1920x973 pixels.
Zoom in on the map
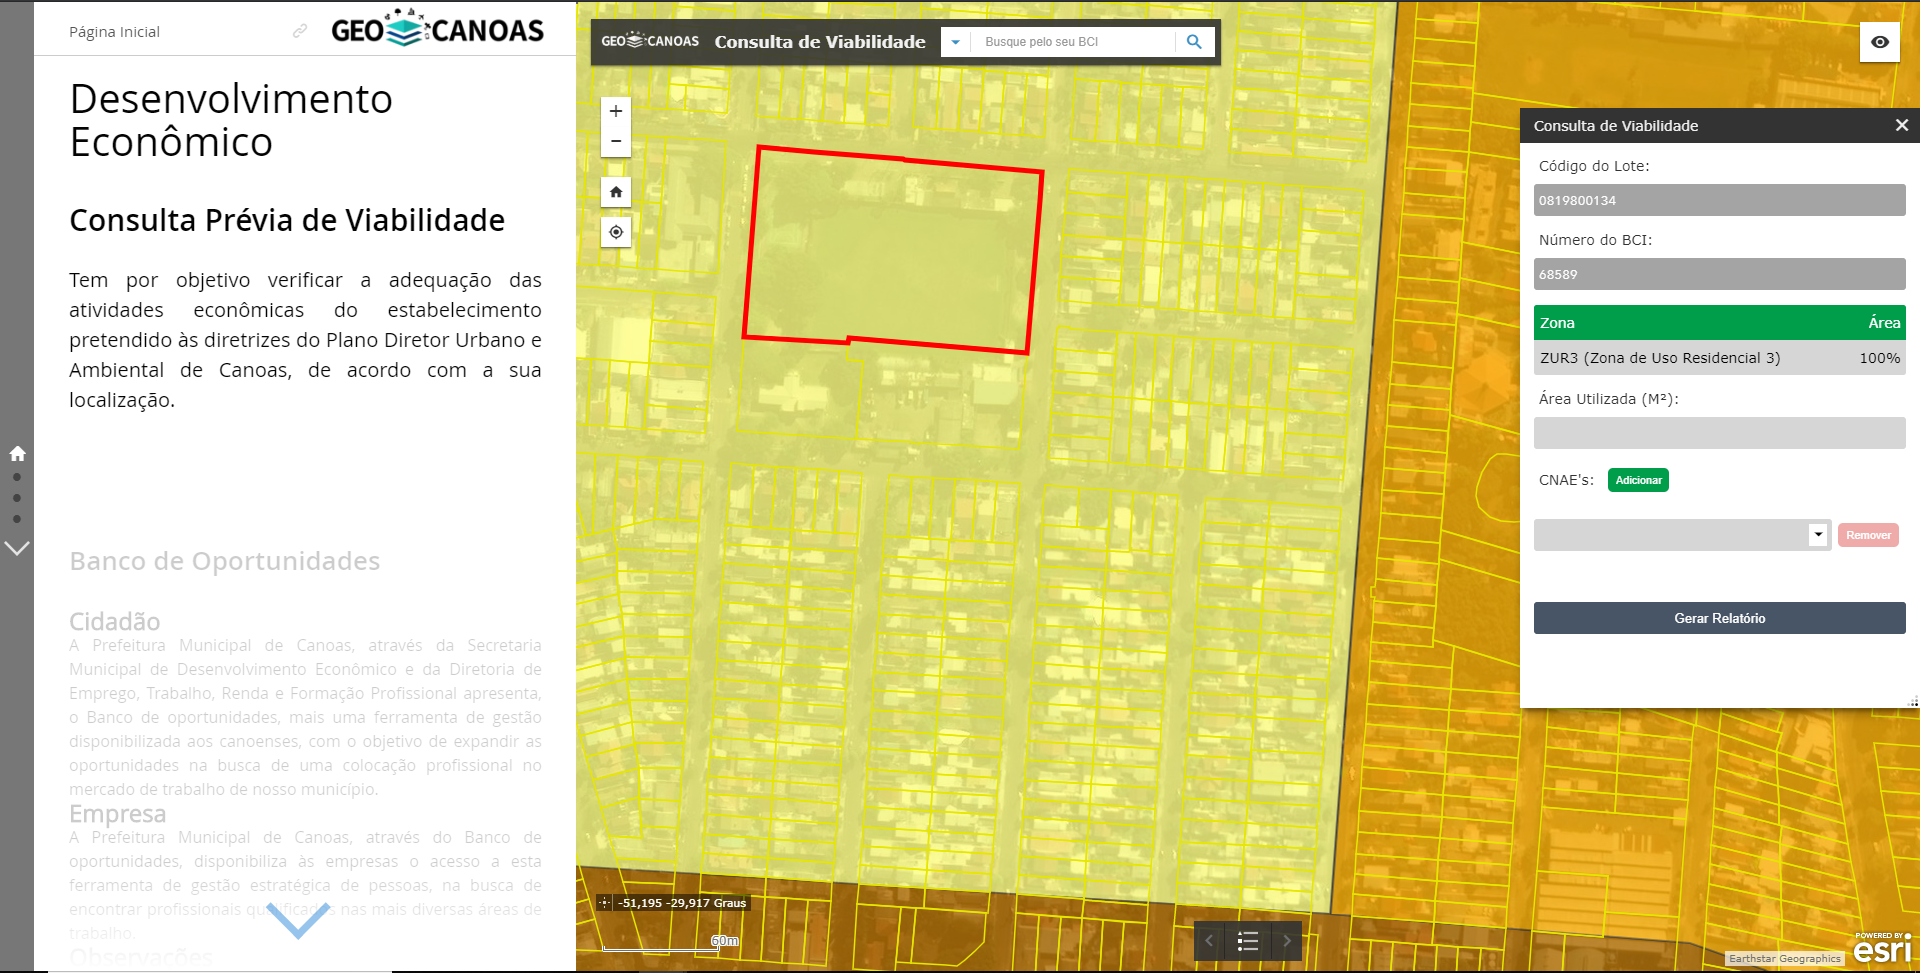(616, 111)
